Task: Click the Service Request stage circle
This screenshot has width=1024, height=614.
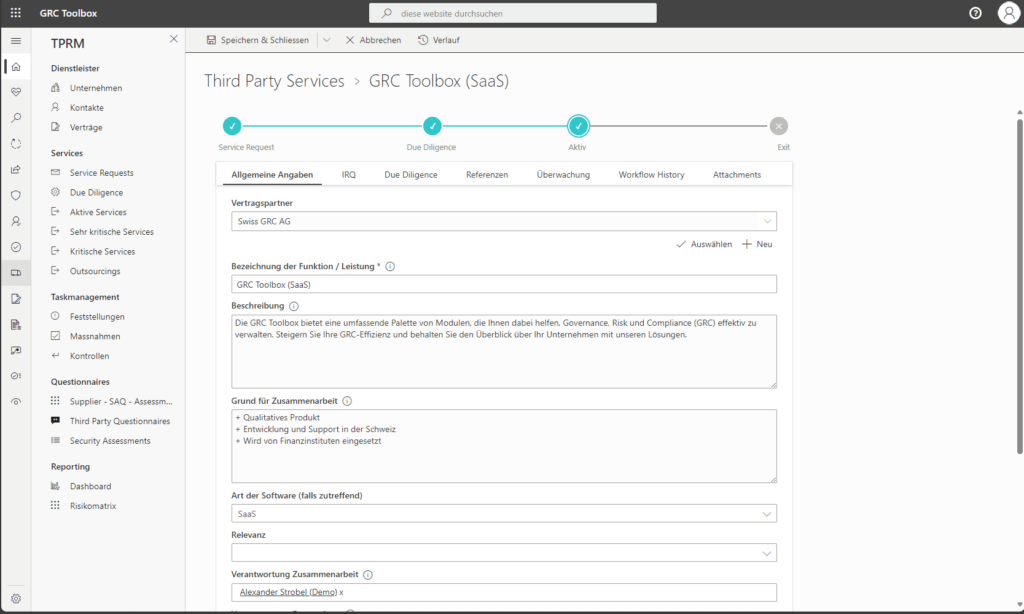Action: [232, 125]
